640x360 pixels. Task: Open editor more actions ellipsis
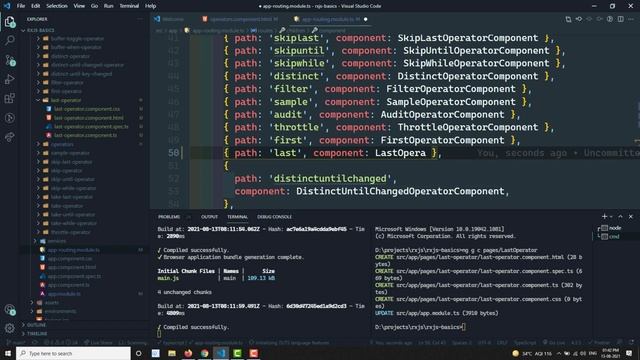click(631, 19)
